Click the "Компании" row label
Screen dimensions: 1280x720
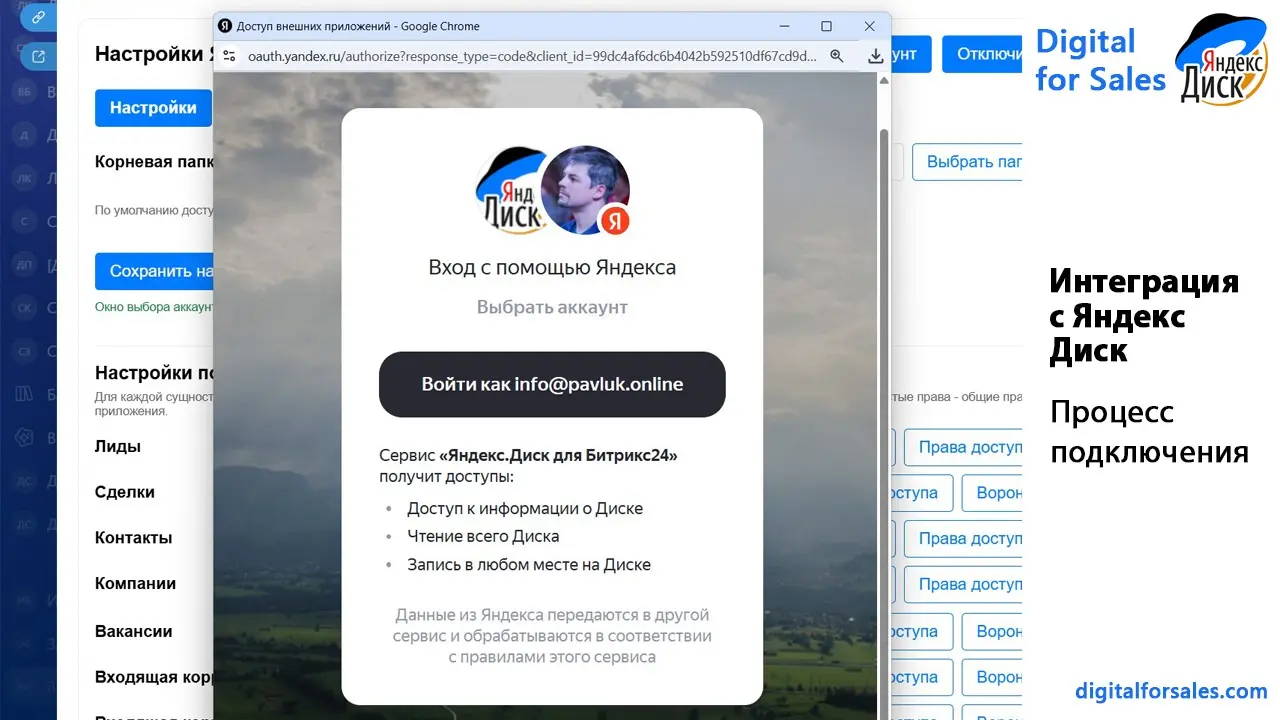136,584
